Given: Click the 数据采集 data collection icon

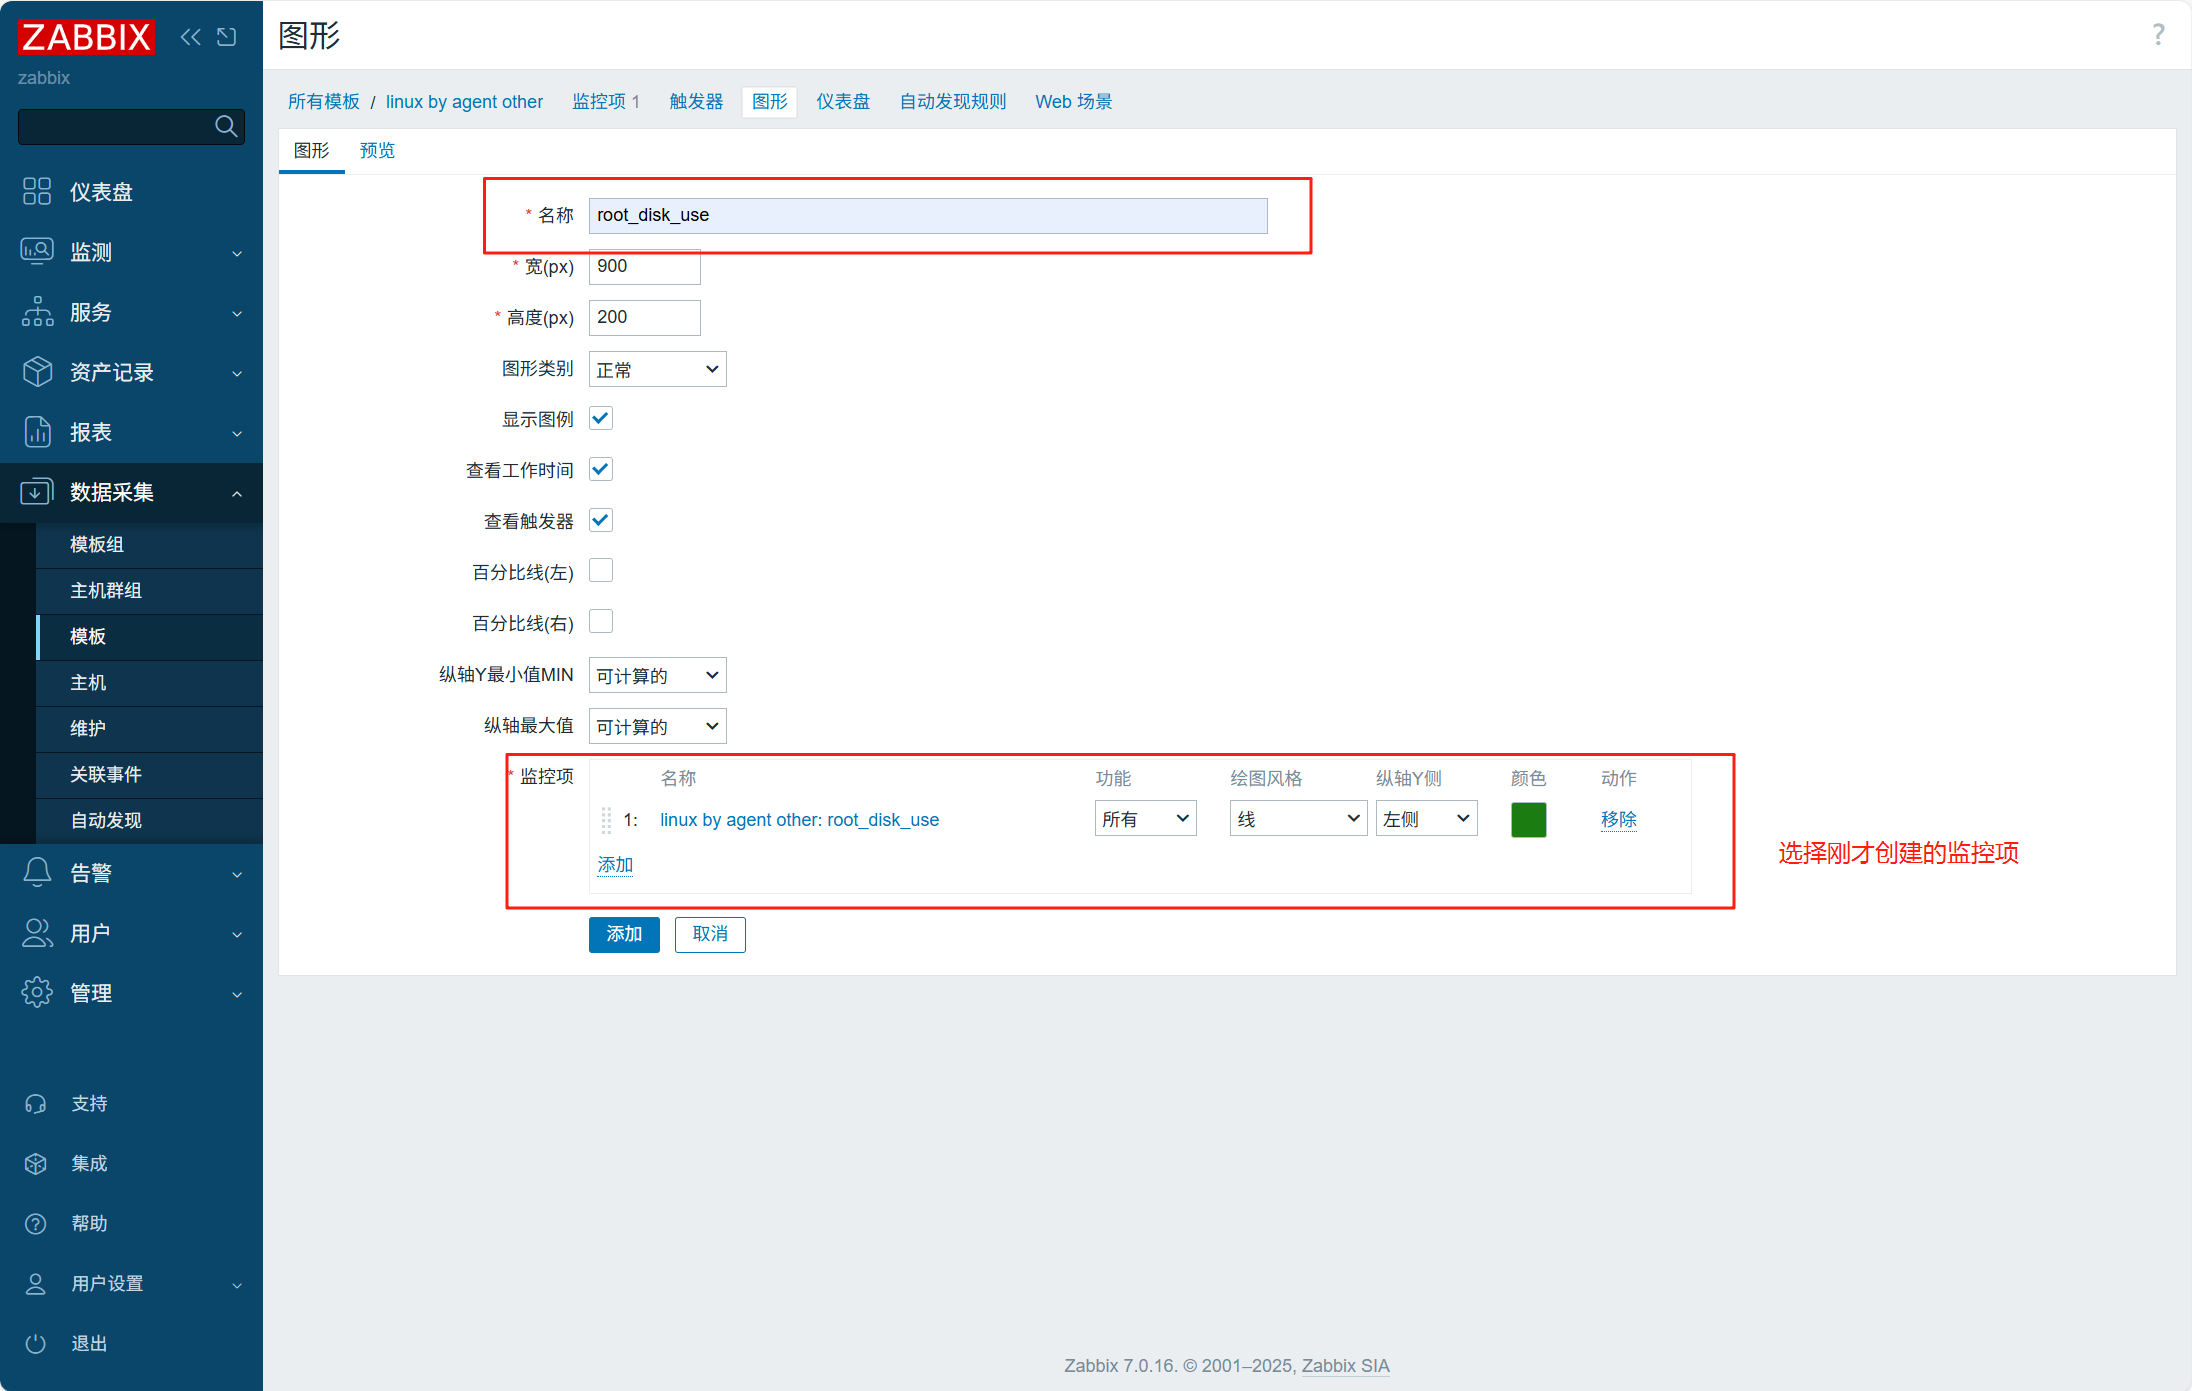Looking at the screenshot, I should pyautogui.click(x=37, y=491).
